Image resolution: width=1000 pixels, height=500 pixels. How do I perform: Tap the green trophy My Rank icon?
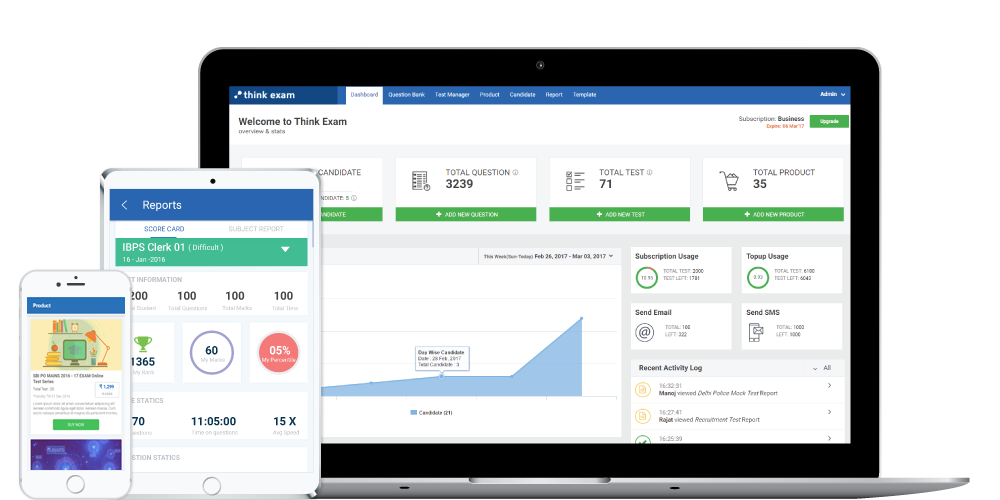click(143, 344)
